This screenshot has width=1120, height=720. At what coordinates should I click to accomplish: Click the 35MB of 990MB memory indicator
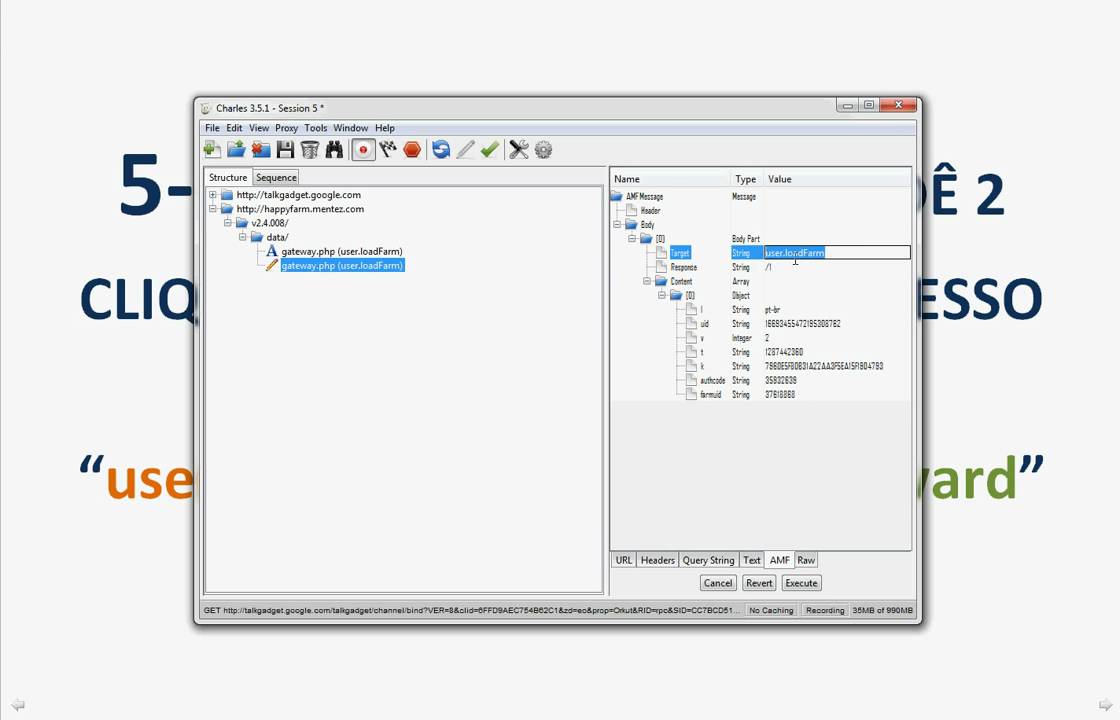[882, 610]
